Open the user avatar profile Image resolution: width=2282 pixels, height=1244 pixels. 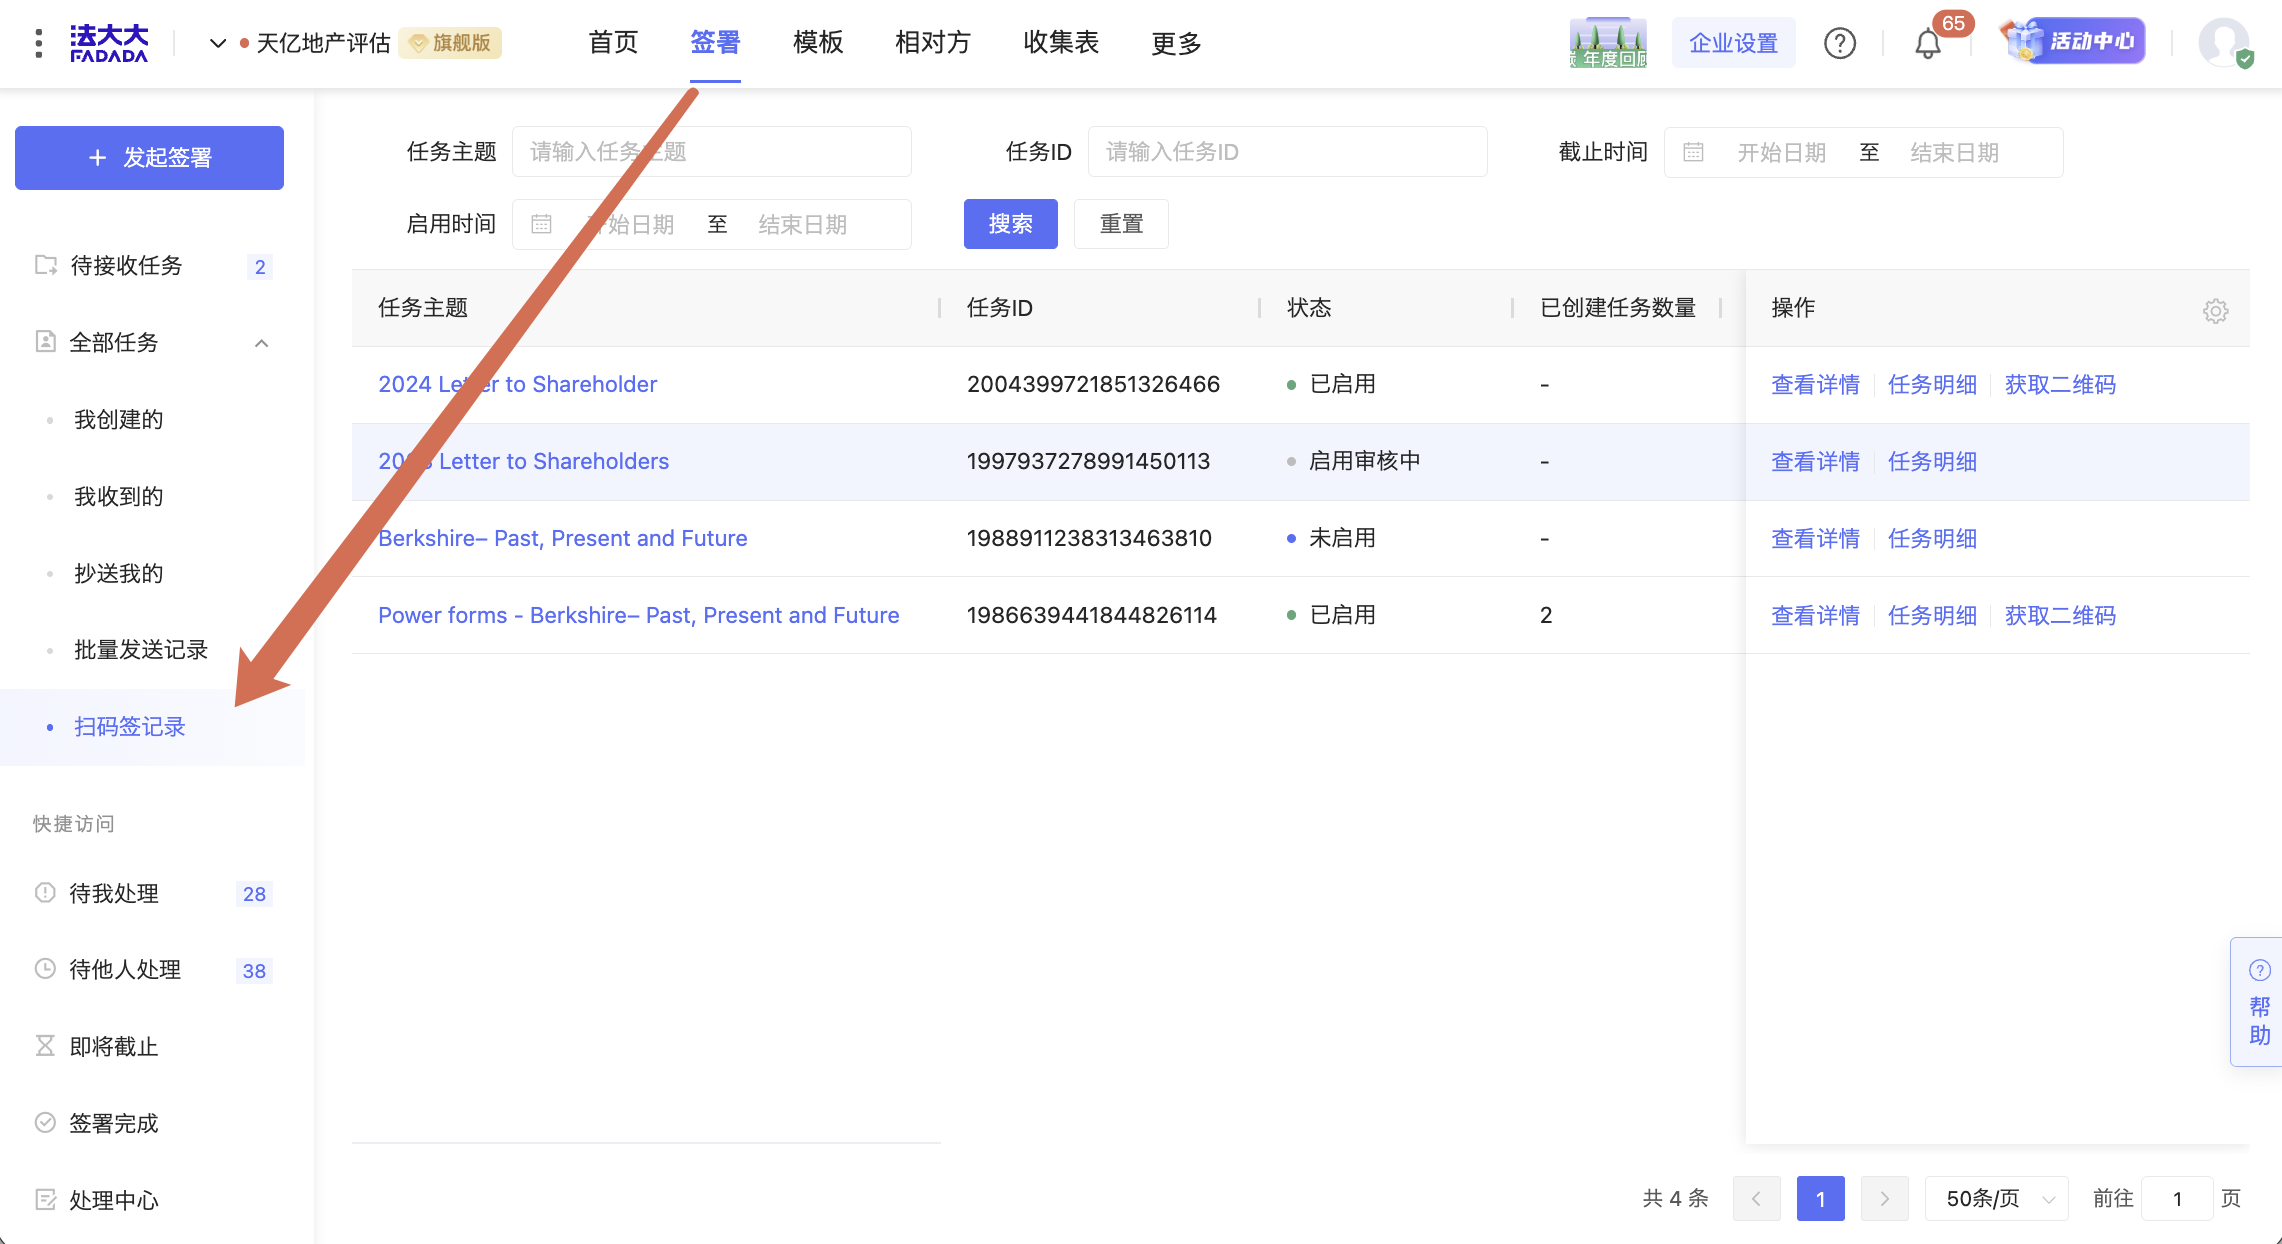pos(2223,43)
